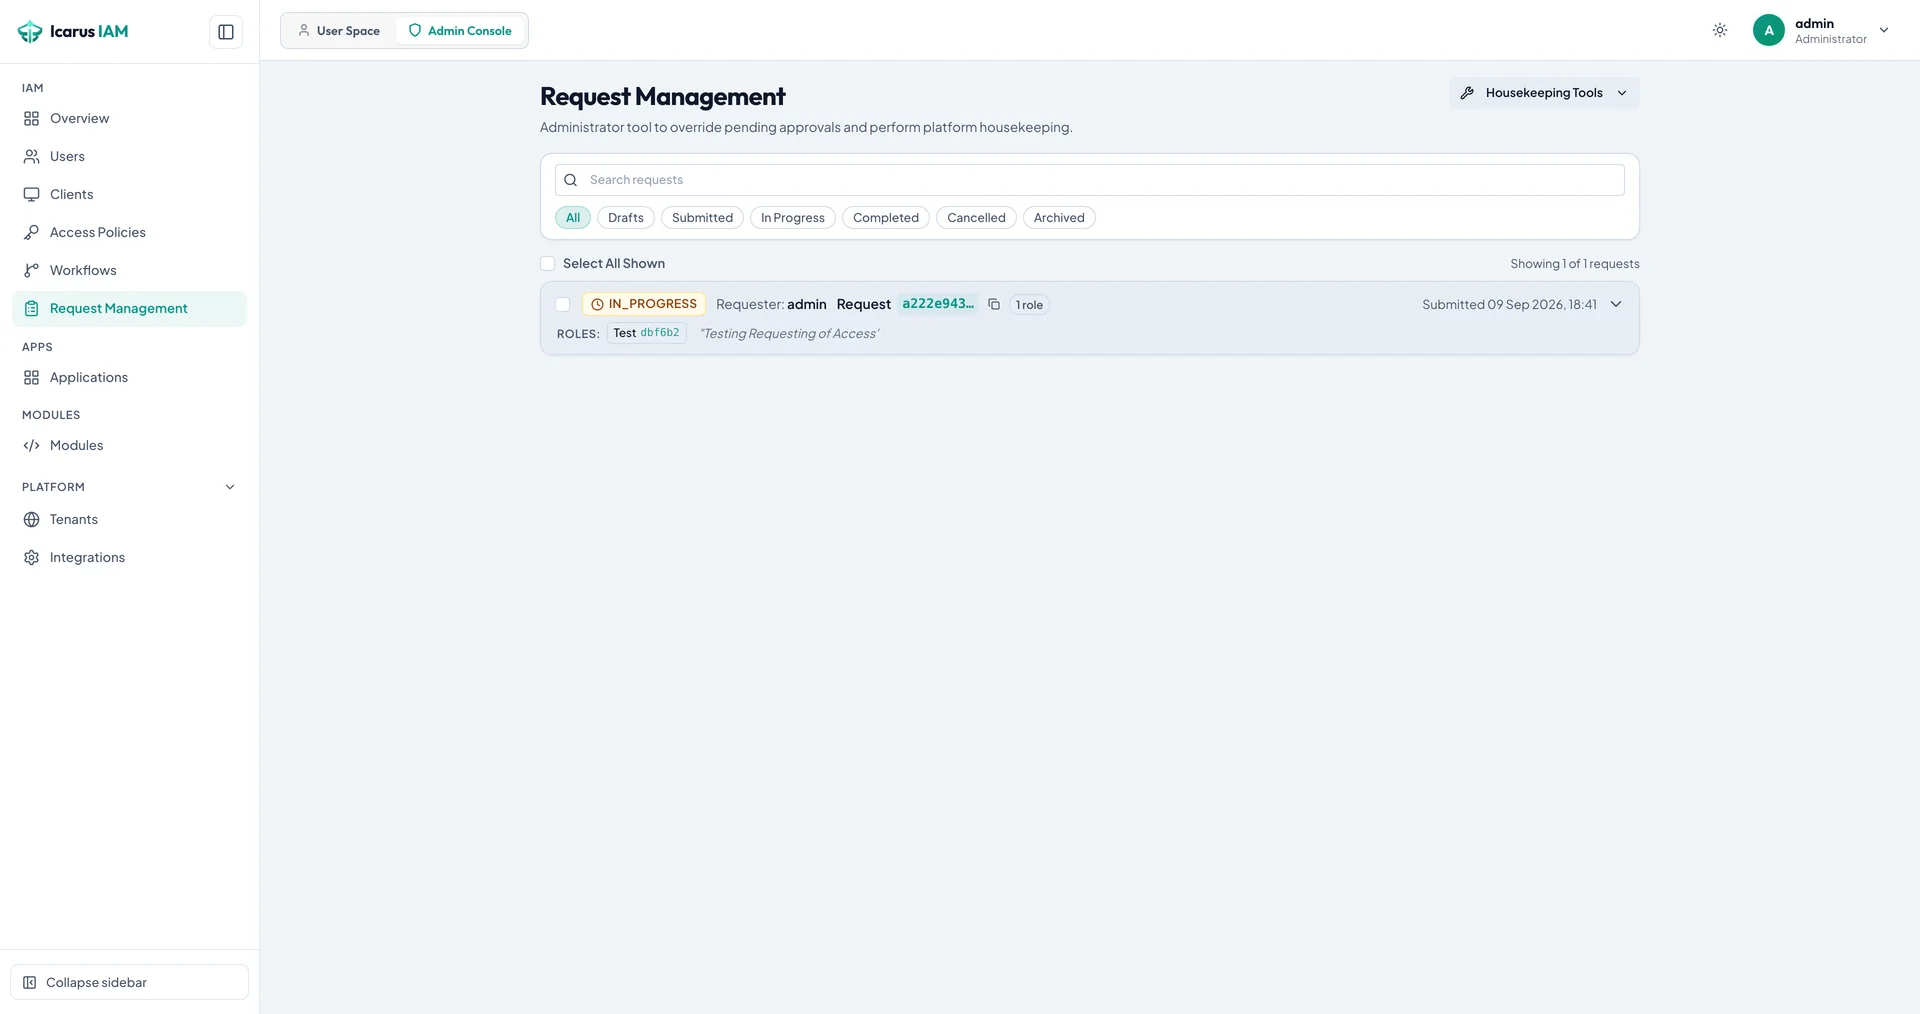Image resolution: width=1920 pixels, height=1014 pixels.
Task: Click the Tenants globe icon
Action: coord(32,519)
